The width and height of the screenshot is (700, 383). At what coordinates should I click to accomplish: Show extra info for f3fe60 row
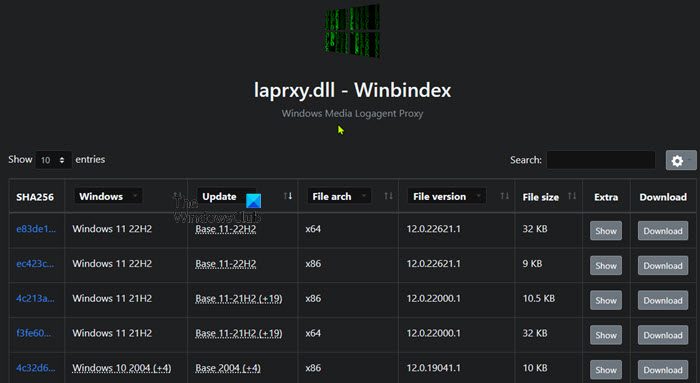(606, 335)
